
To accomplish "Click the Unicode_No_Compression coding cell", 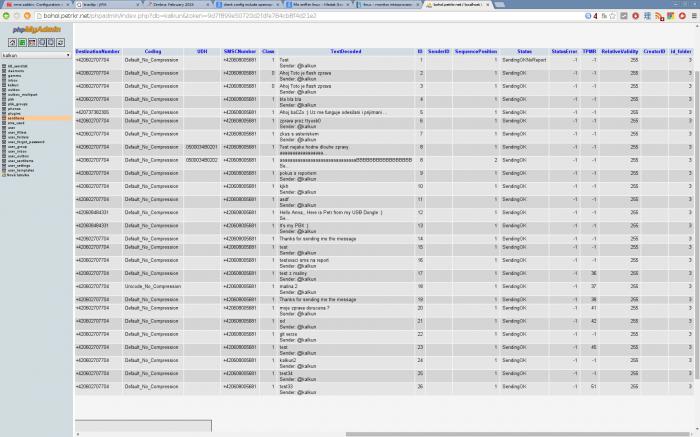I will coord(153,287).
